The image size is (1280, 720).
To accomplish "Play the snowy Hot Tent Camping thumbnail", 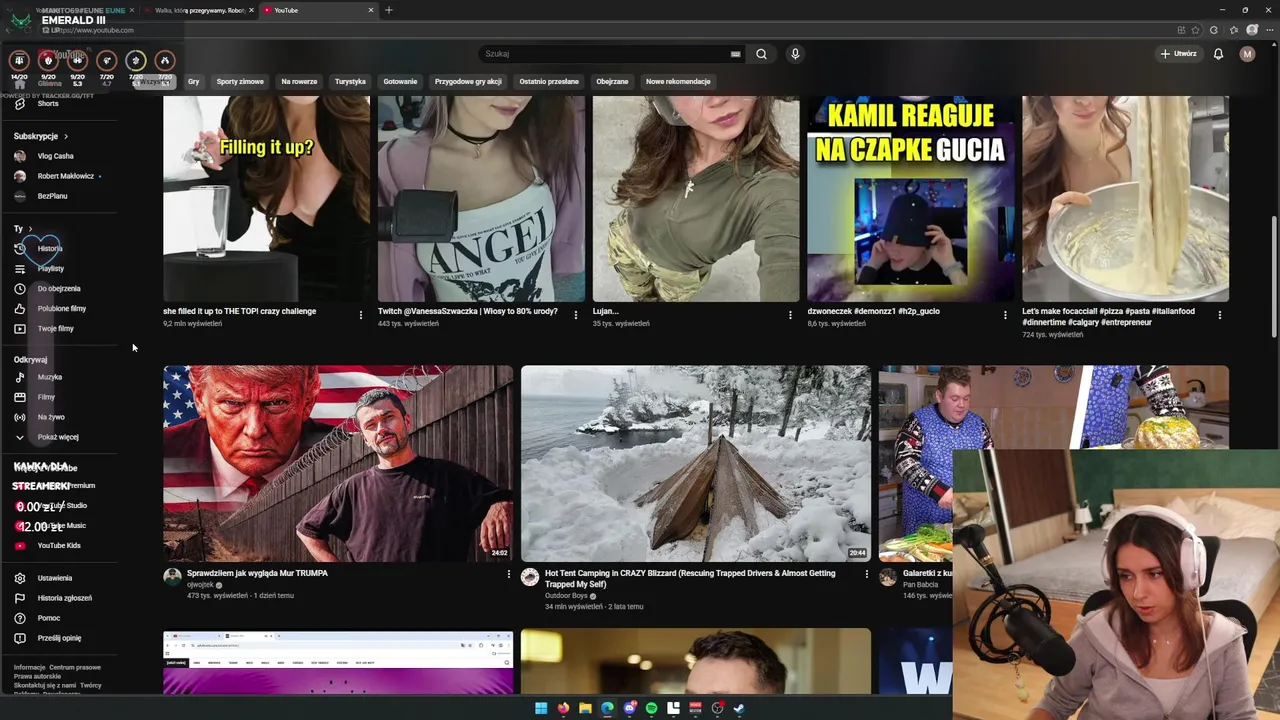I will (x=695, y=463).
